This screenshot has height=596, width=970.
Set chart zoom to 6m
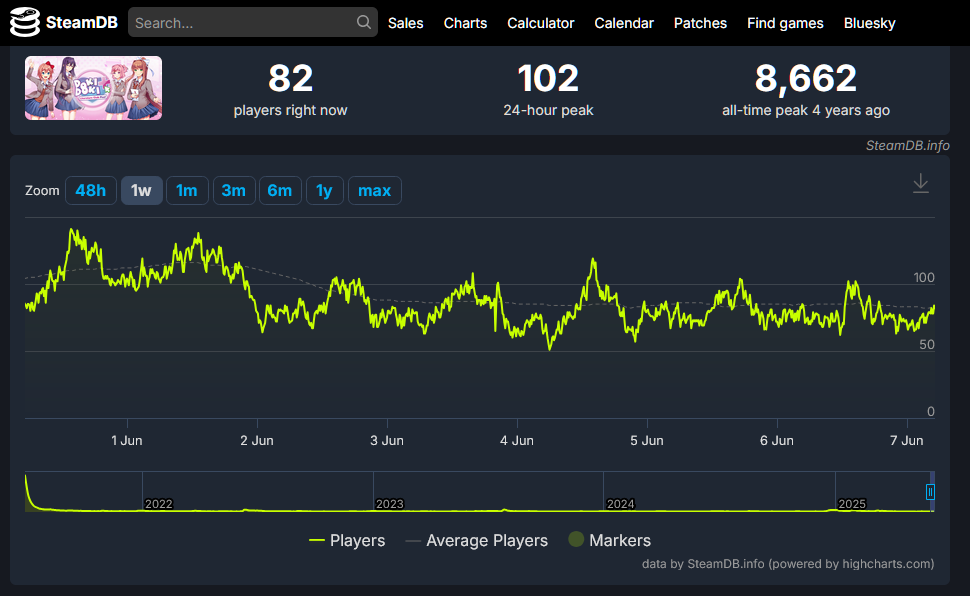click(280, 191)
